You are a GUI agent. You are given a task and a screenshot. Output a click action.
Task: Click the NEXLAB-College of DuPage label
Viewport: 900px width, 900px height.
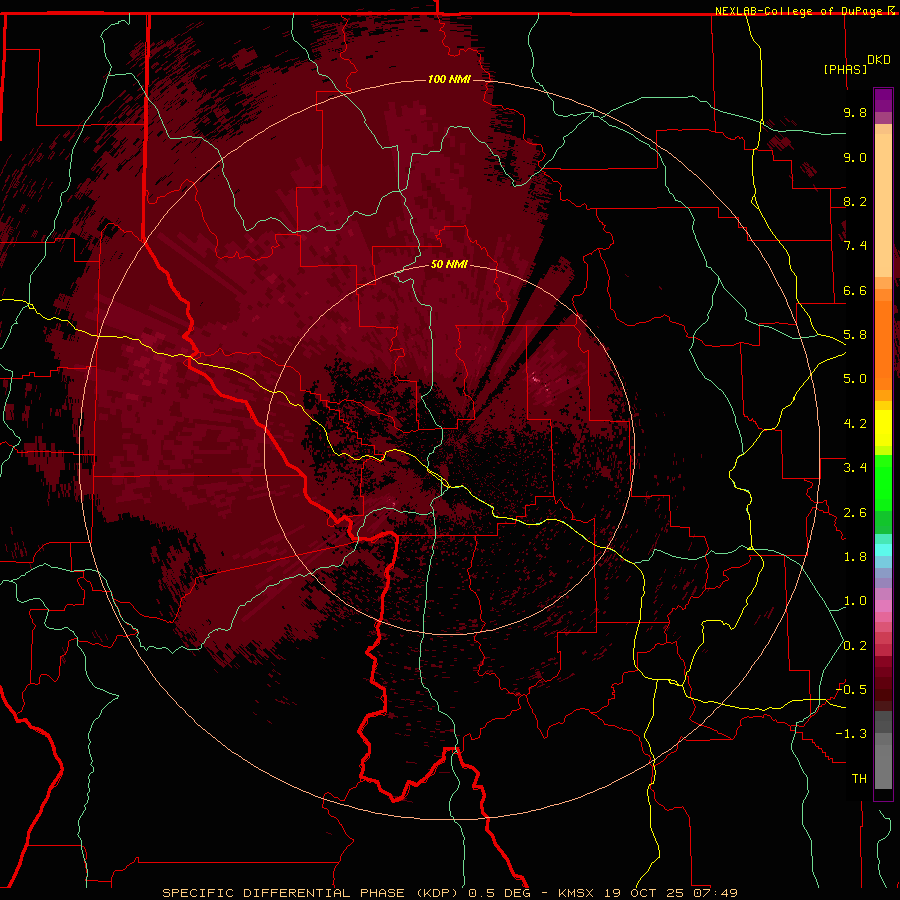pyautogui.click(x=801, y=11)
